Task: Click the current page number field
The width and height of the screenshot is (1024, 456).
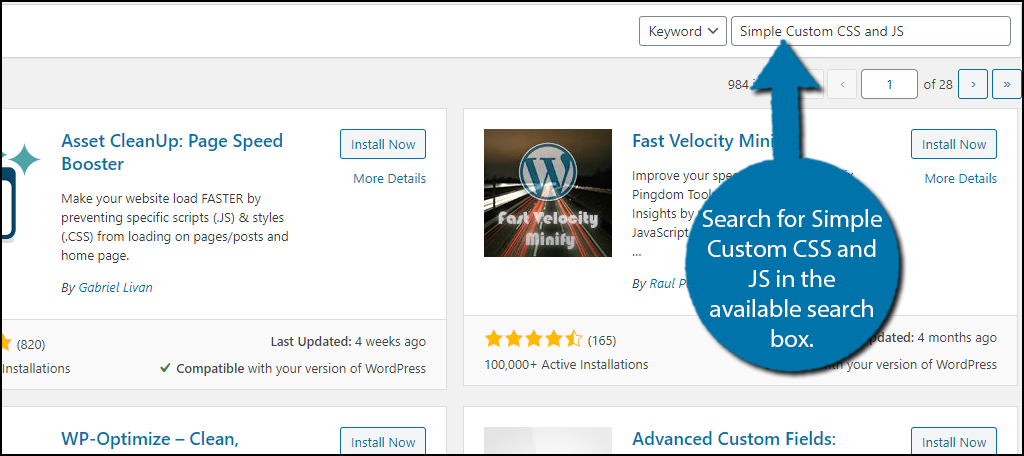Action: [x=889, y=84]
